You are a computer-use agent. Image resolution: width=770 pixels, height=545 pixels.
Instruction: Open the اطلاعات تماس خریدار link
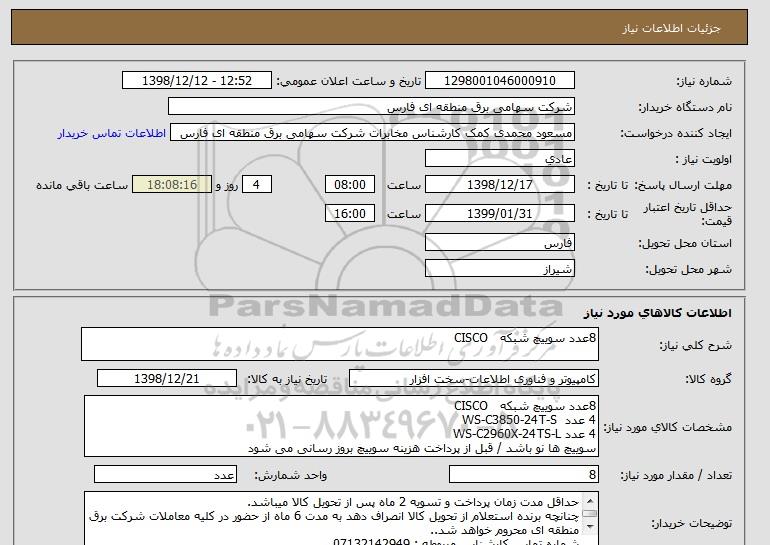[111, 133]
